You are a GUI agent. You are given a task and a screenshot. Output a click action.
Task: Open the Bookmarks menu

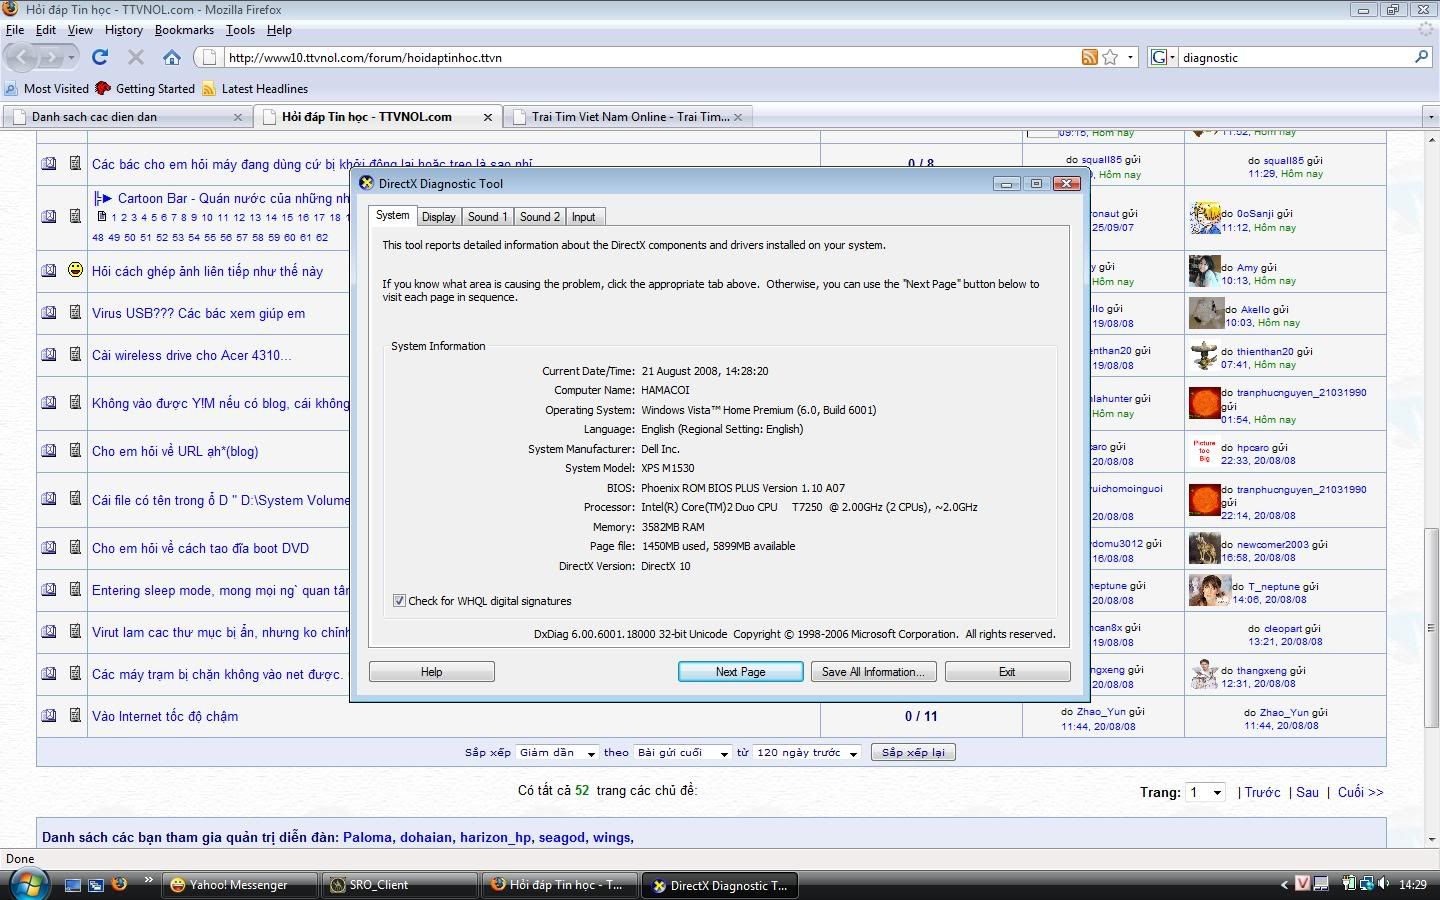point(184,30)
